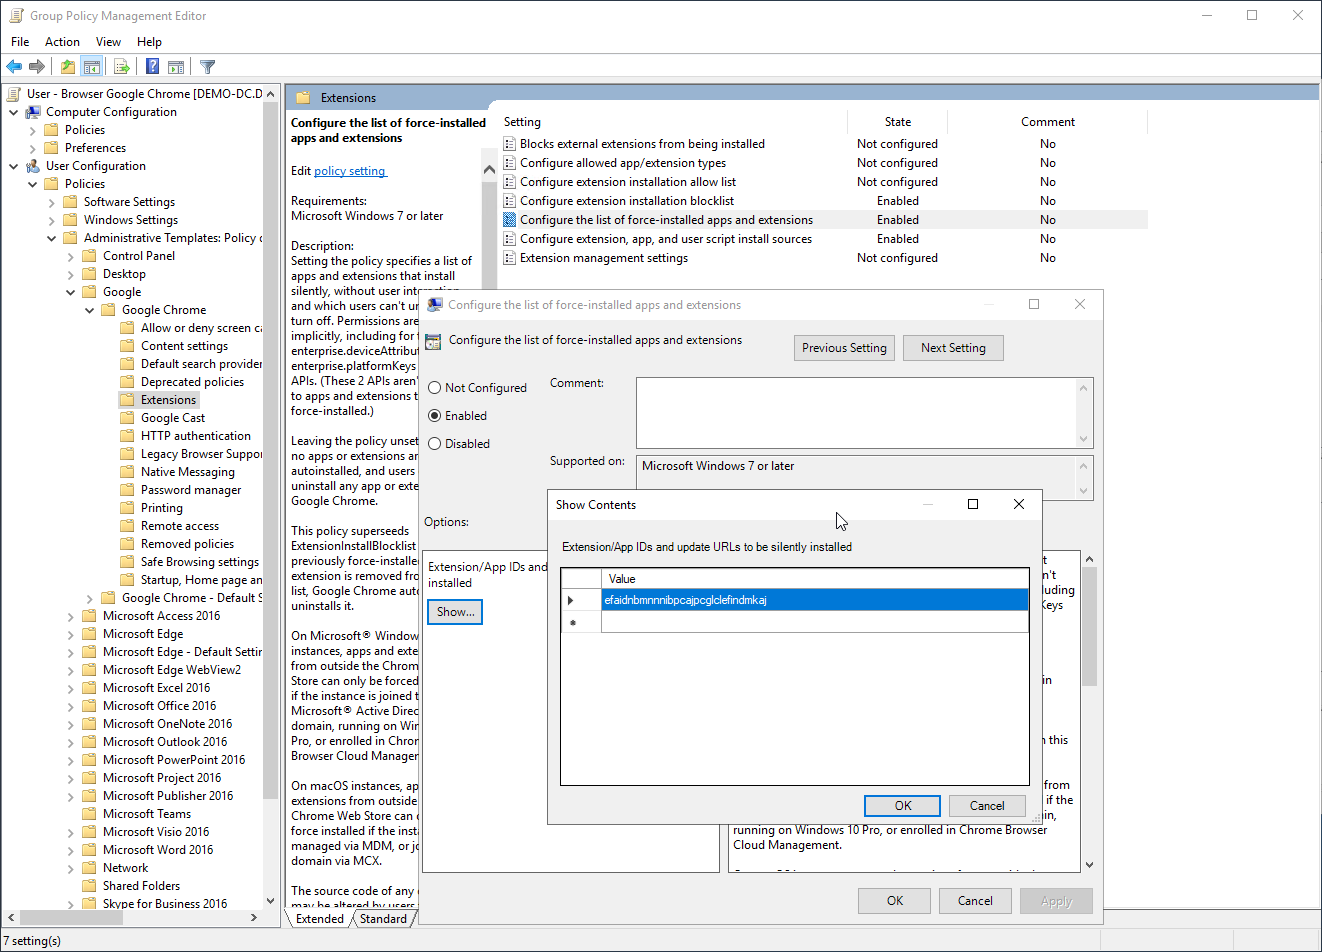
Task: Click the Export List toolbar icon
Action: [x=122, y=67]
